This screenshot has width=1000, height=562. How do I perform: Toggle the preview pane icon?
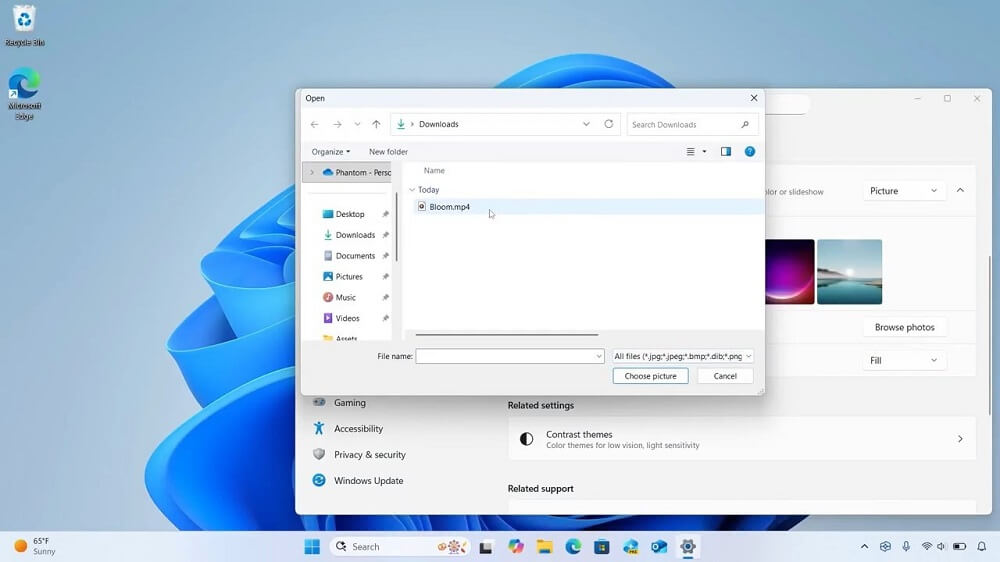(726, 152)
